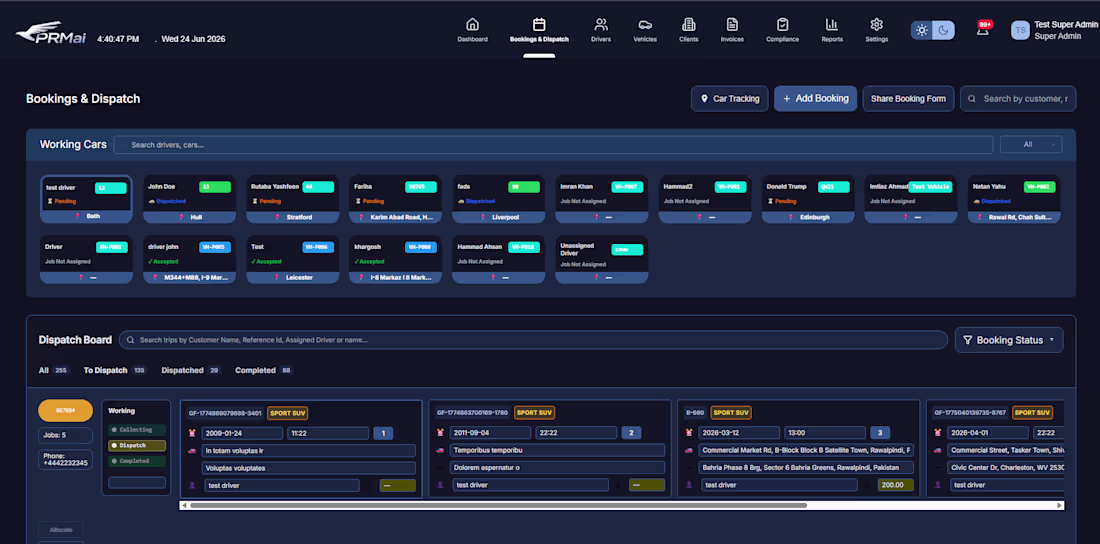Viewport: 1100px width, 544px height.
Task: Select the Donald Trump car card
Action: click(808, 199)
